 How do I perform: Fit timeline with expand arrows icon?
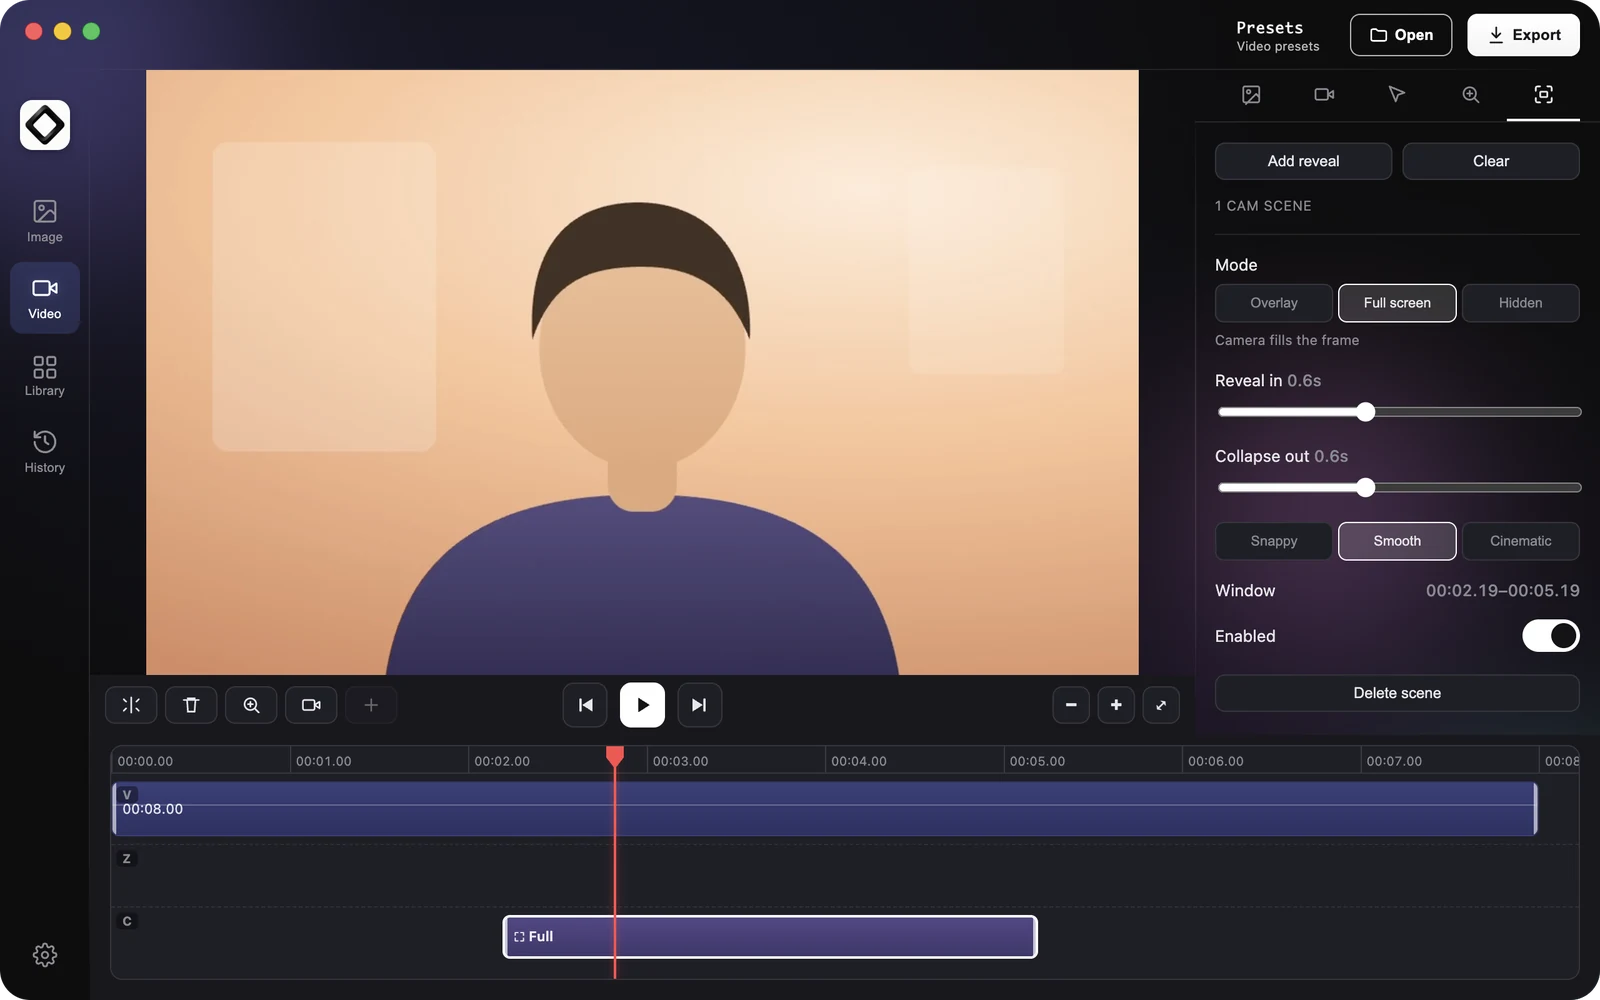[1161, 705]
